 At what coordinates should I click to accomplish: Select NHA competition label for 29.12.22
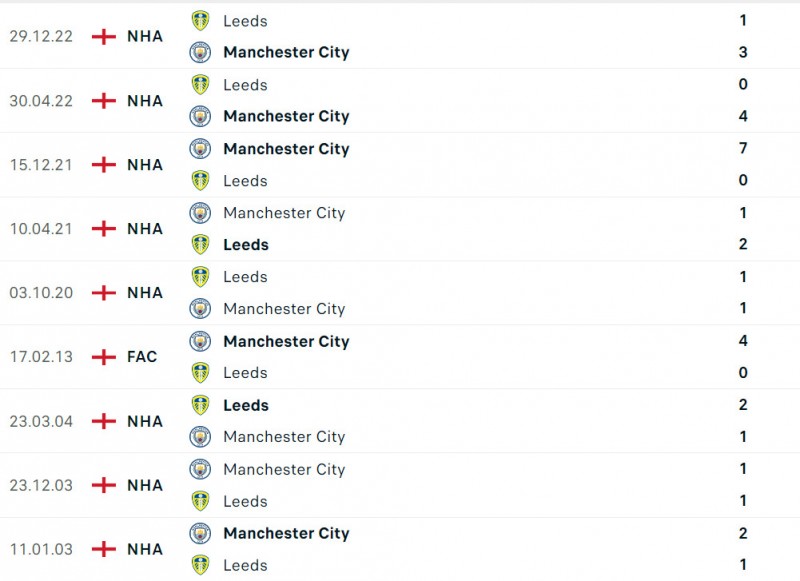coord(145,36)
